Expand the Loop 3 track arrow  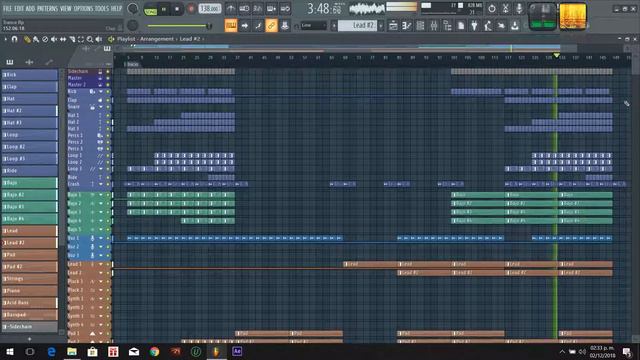pos(101,169)
